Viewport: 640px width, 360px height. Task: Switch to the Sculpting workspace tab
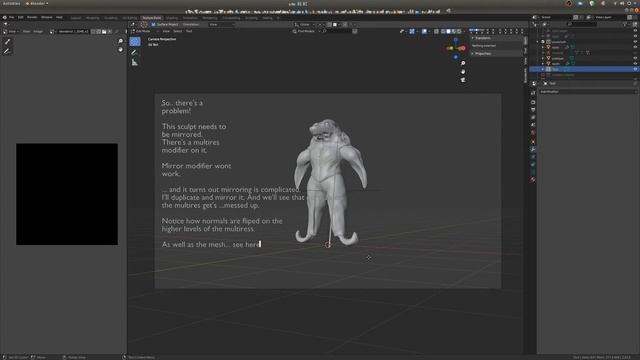tap(111, 18)
